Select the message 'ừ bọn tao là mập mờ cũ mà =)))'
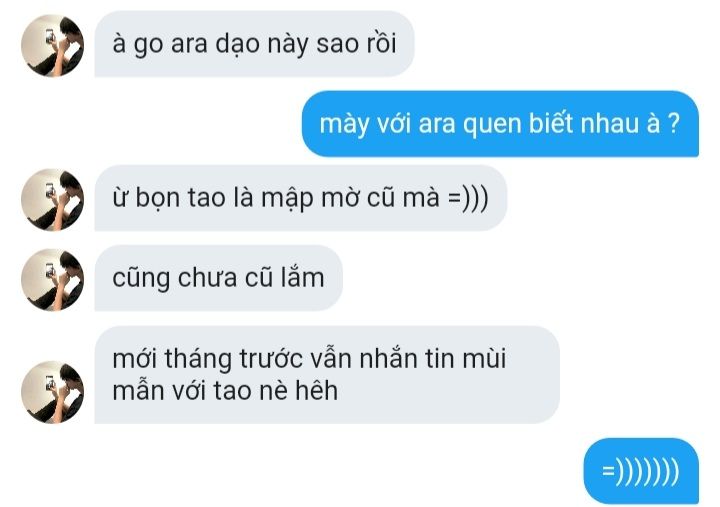 301,198
